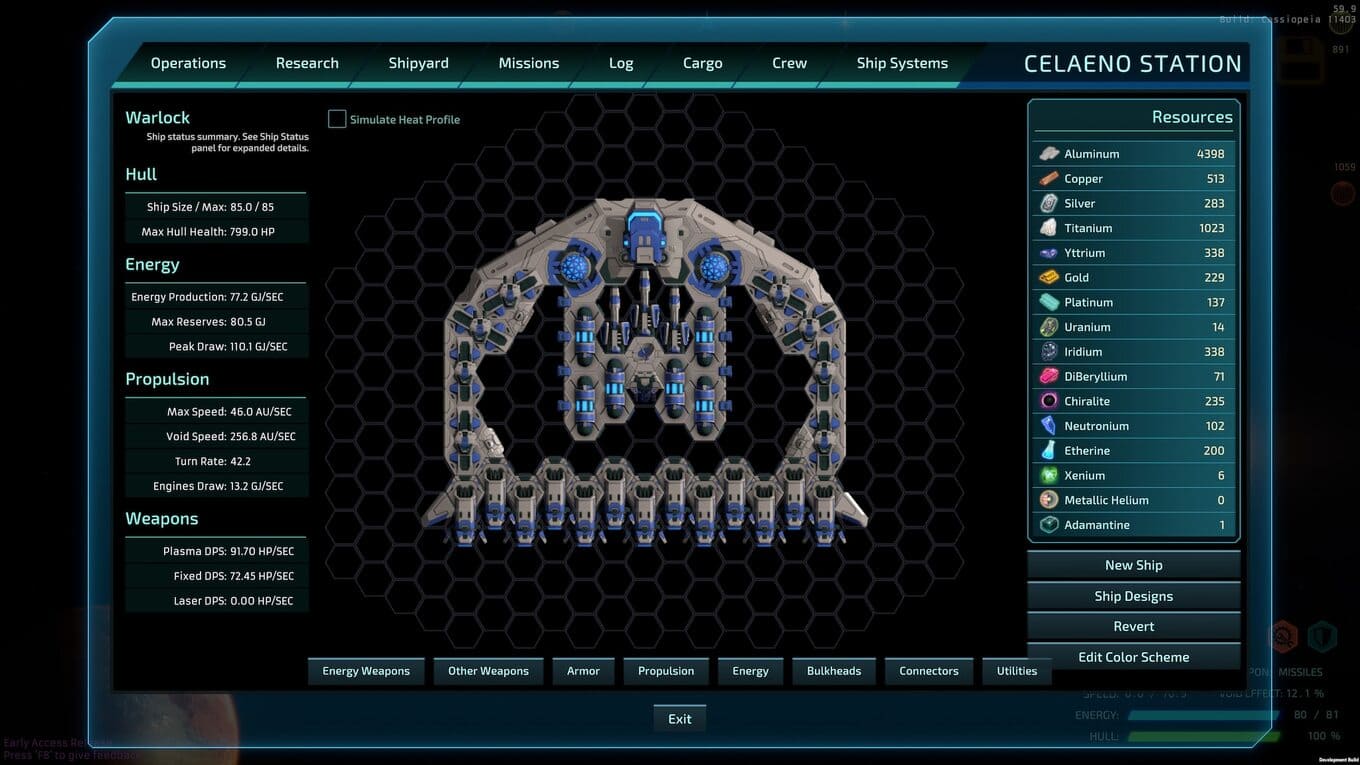Click the Energy parts category button
This screenshot has height=765, width=1360.
(750, 671)
